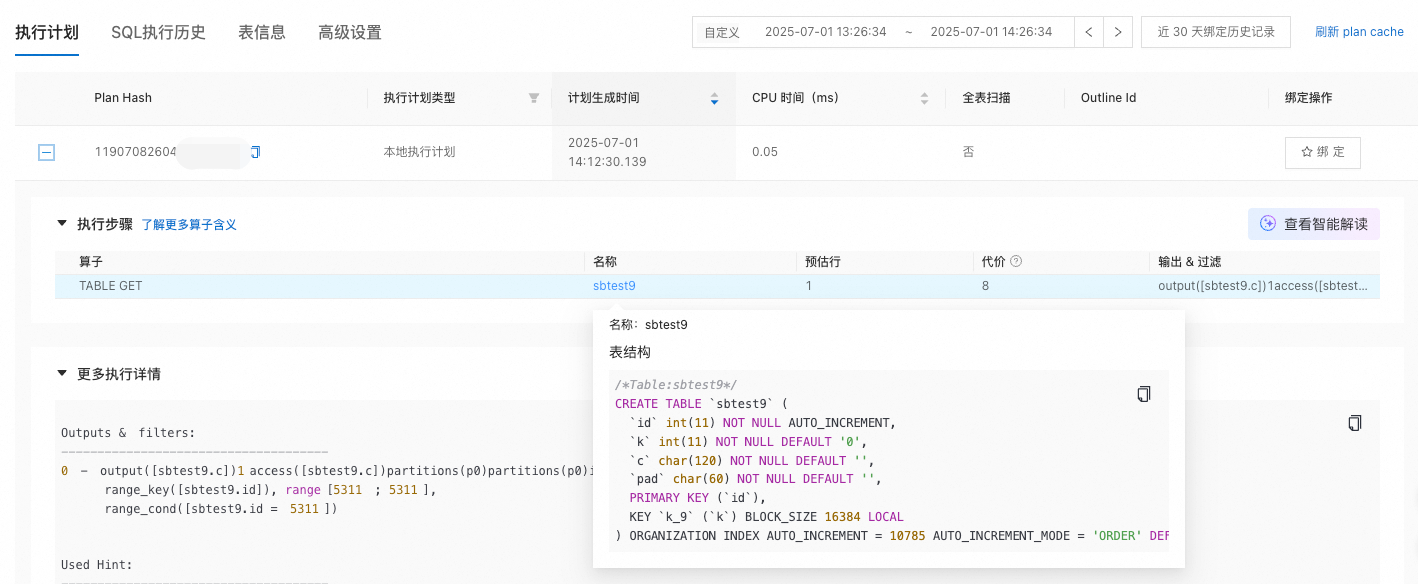
Task: Click the 名称: sbtest9 popup label
Action: click(x=648, y=325)
